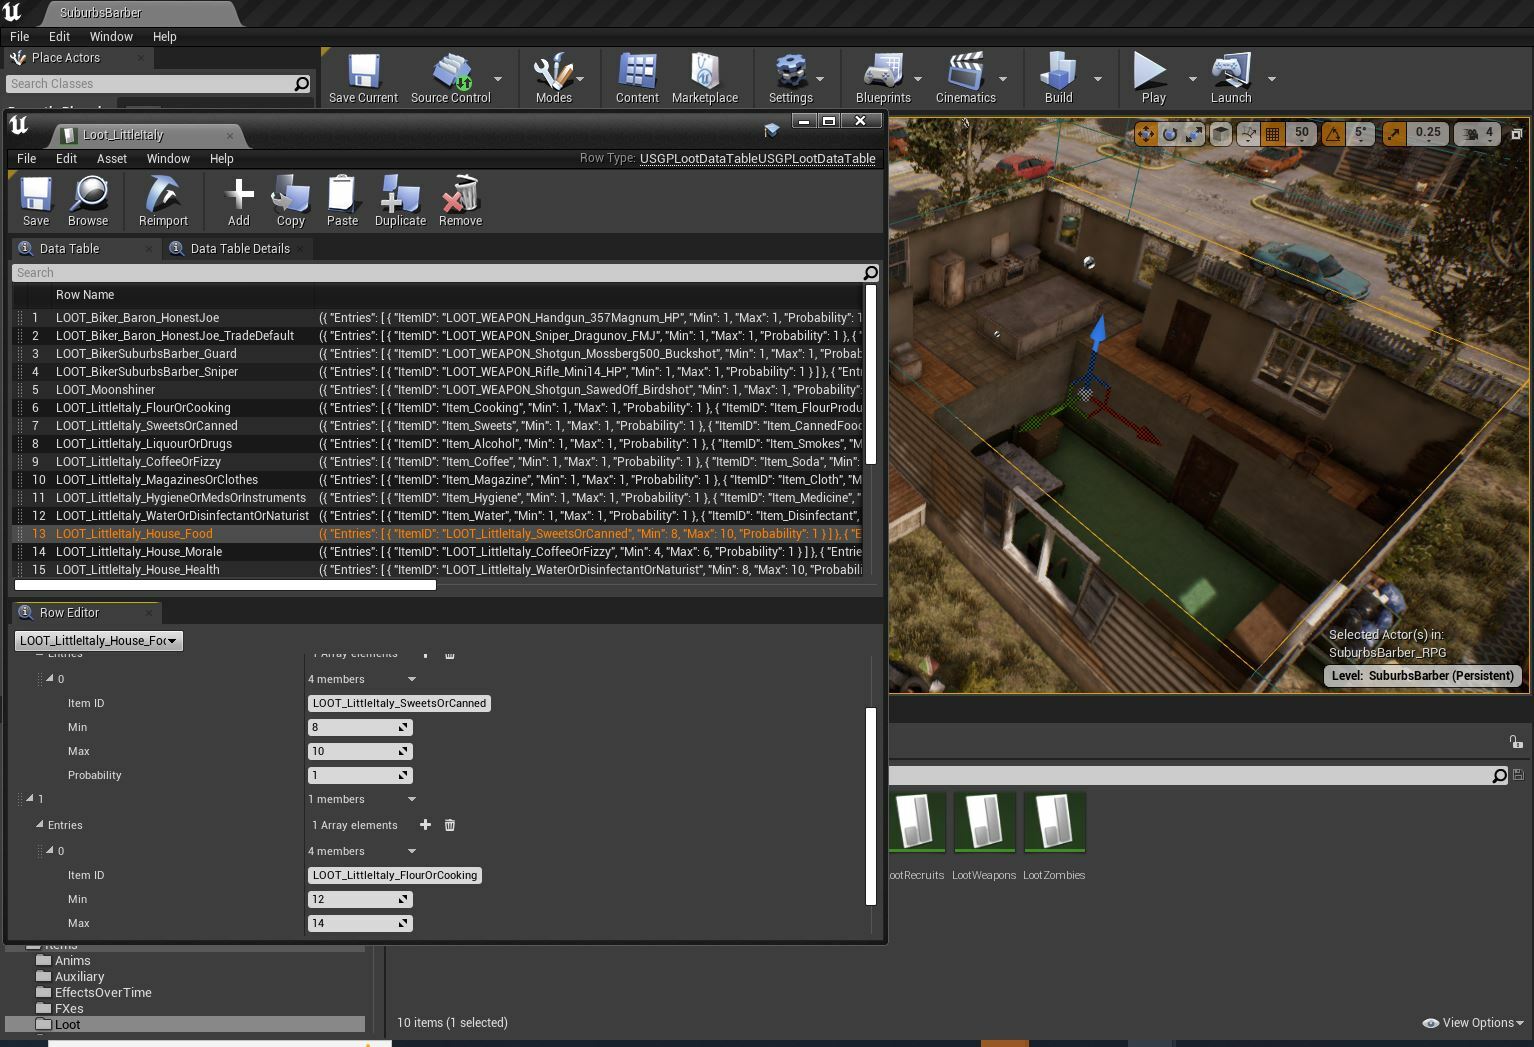Open the Blueprints toolbar button

883,79
